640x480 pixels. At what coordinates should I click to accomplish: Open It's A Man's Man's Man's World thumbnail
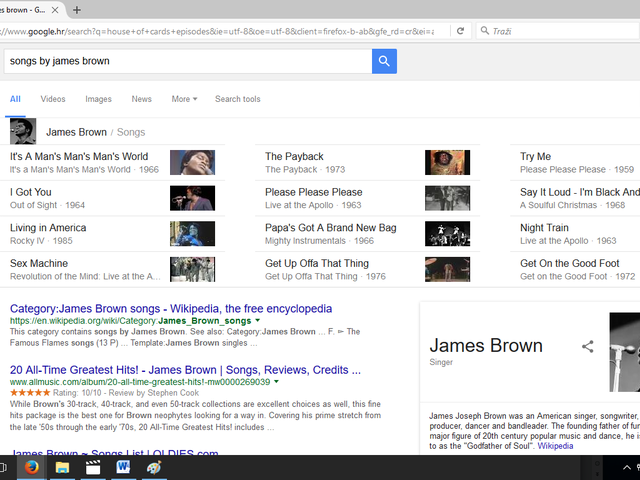[x=192, y=162]
